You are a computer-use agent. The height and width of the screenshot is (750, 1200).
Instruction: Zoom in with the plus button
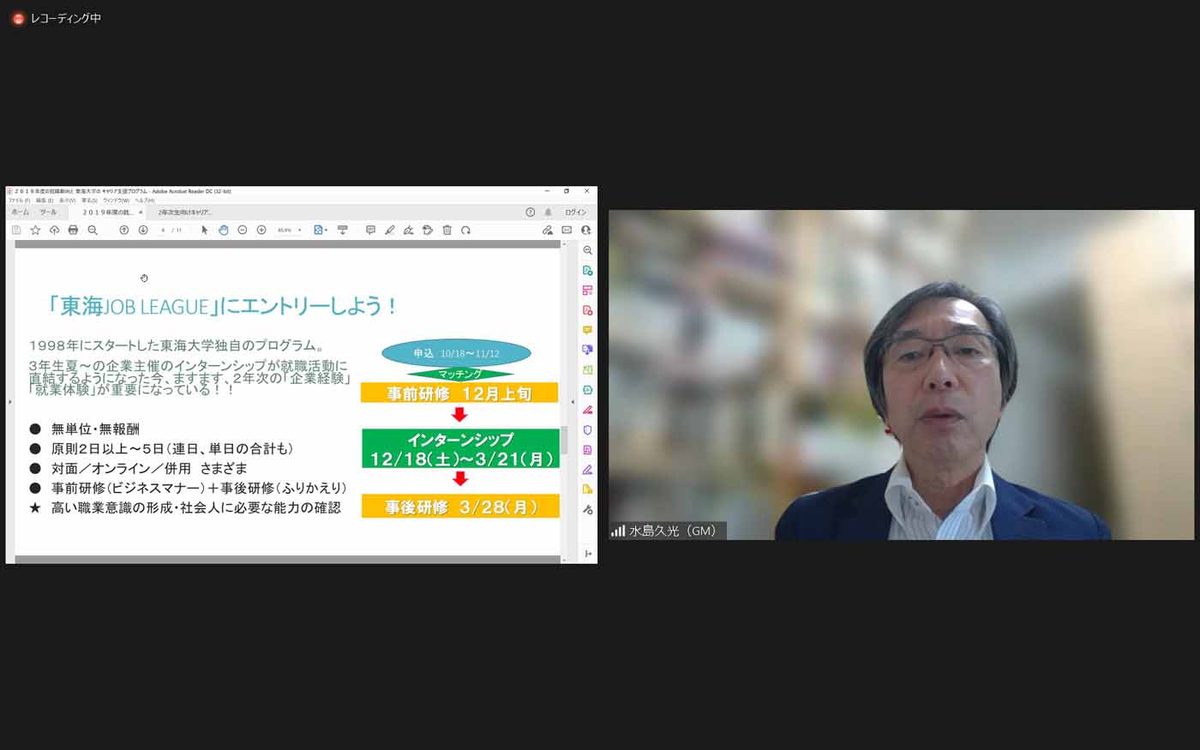click(261, 230)
